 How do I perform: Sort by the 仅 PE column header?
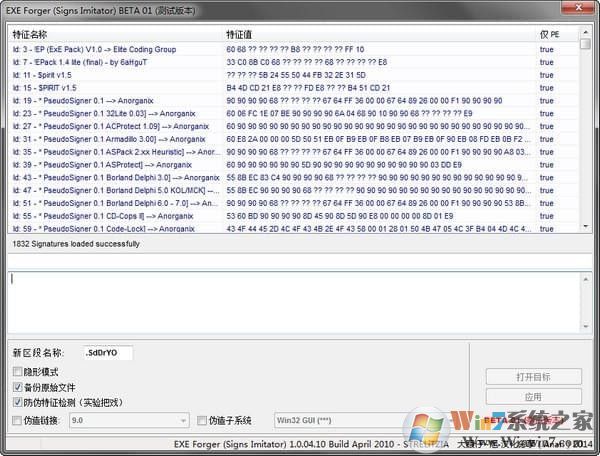557,34
